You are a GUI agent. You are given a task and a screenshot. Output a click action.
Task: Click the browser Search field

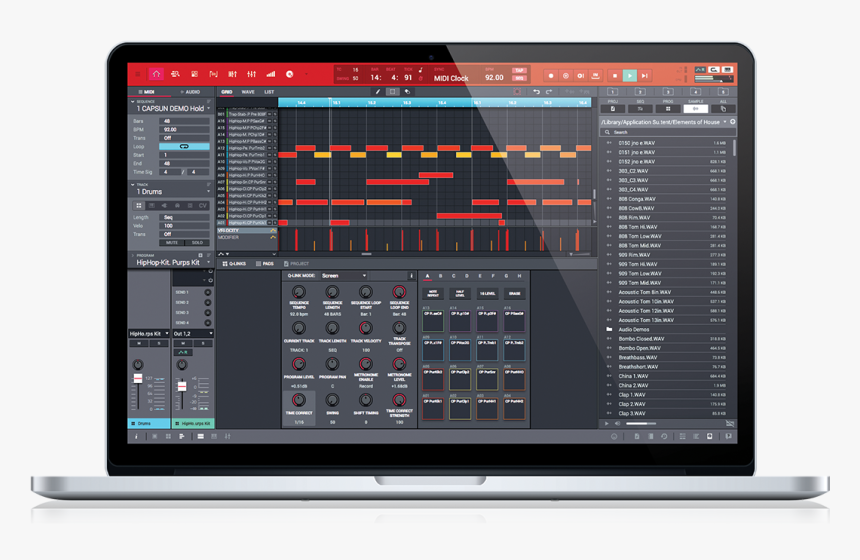(667, 132)
